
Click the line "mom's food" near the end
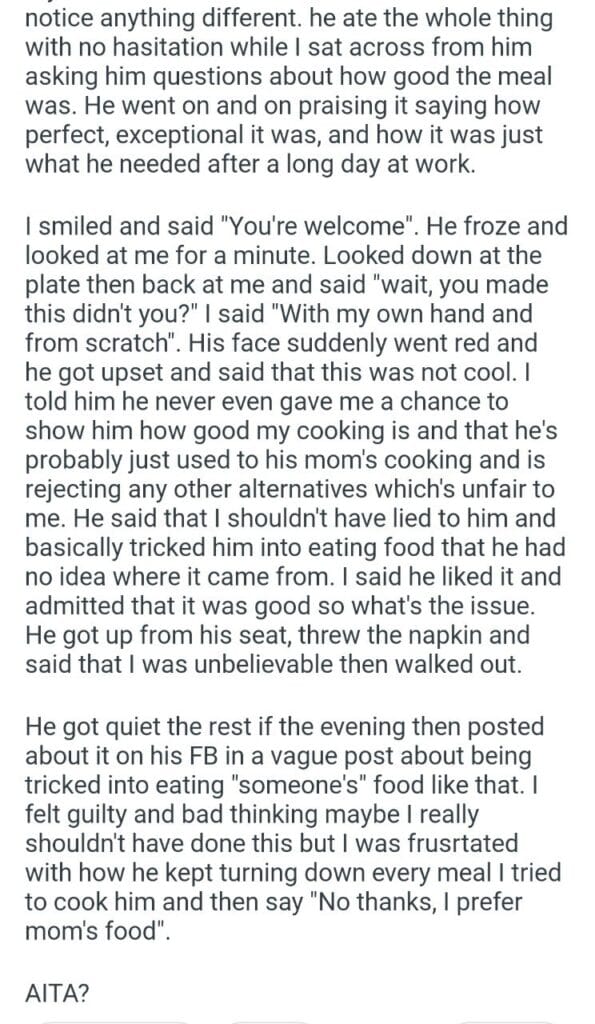click(x=97, y=930)
